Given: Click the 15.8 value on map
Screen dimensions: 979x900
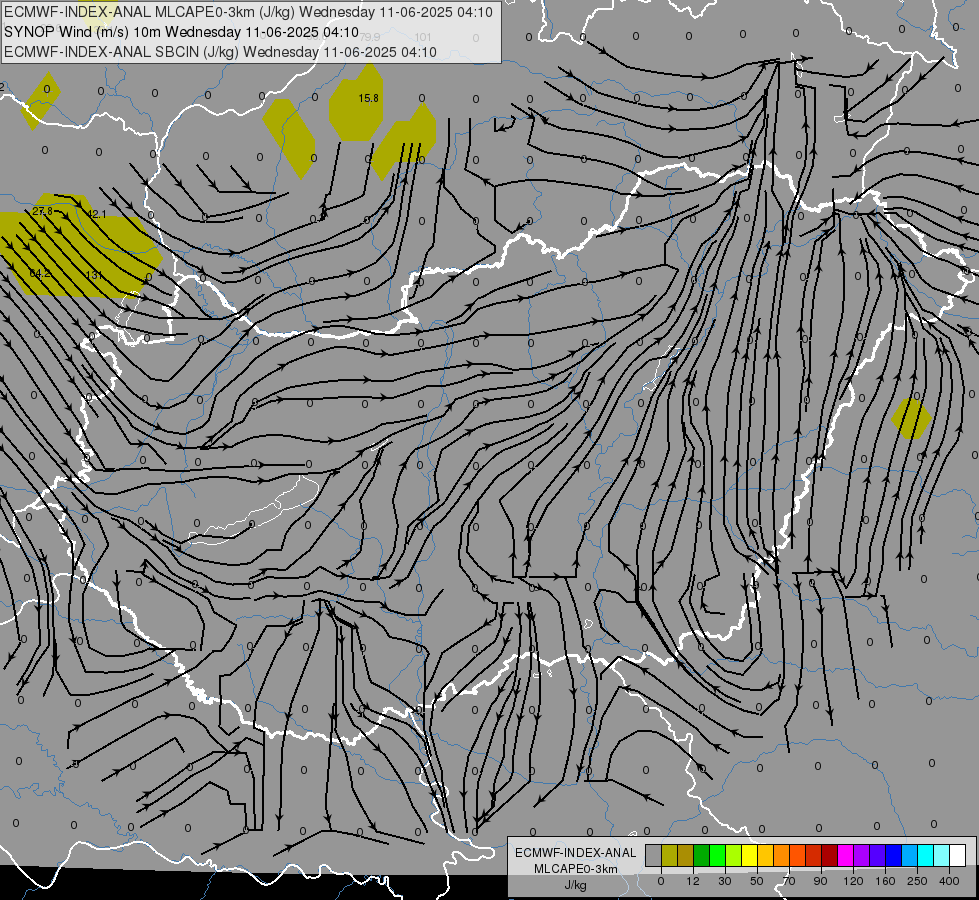Looking at the screenshot, I should pos(368,98).
